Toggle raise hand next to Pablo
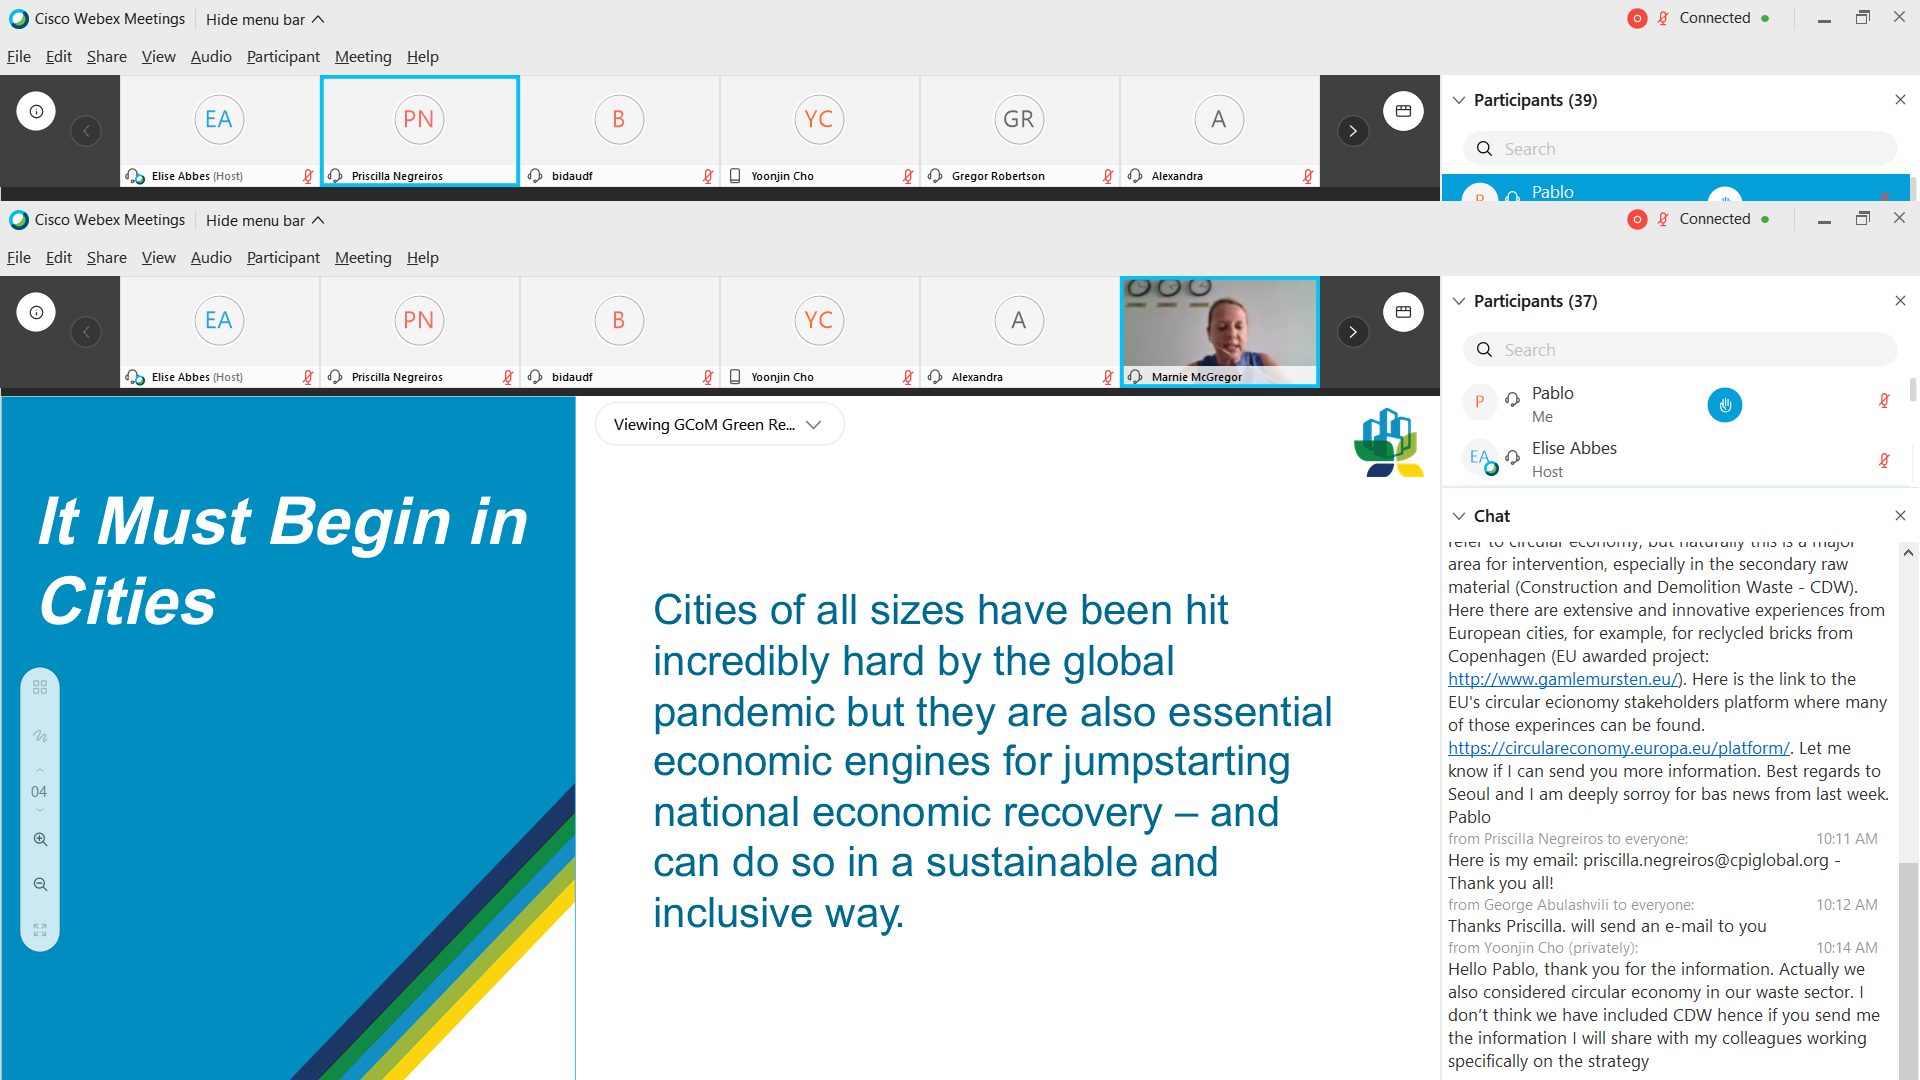Screen dimensions: 1920x1080 [x=1724, y=405]
